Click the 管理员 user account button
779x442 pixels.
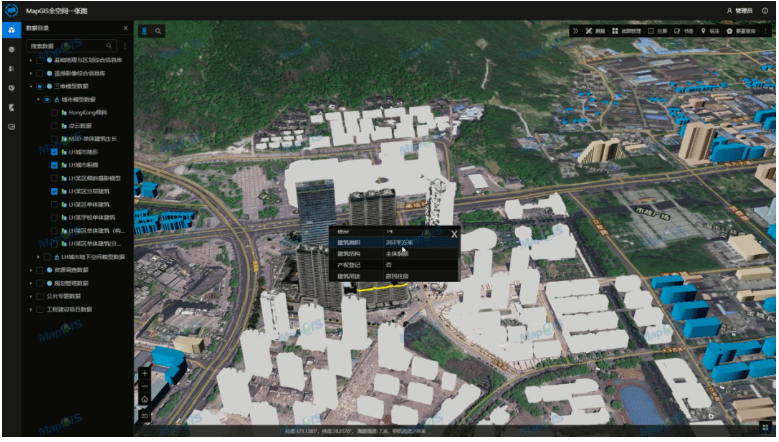tap(739, 9)
